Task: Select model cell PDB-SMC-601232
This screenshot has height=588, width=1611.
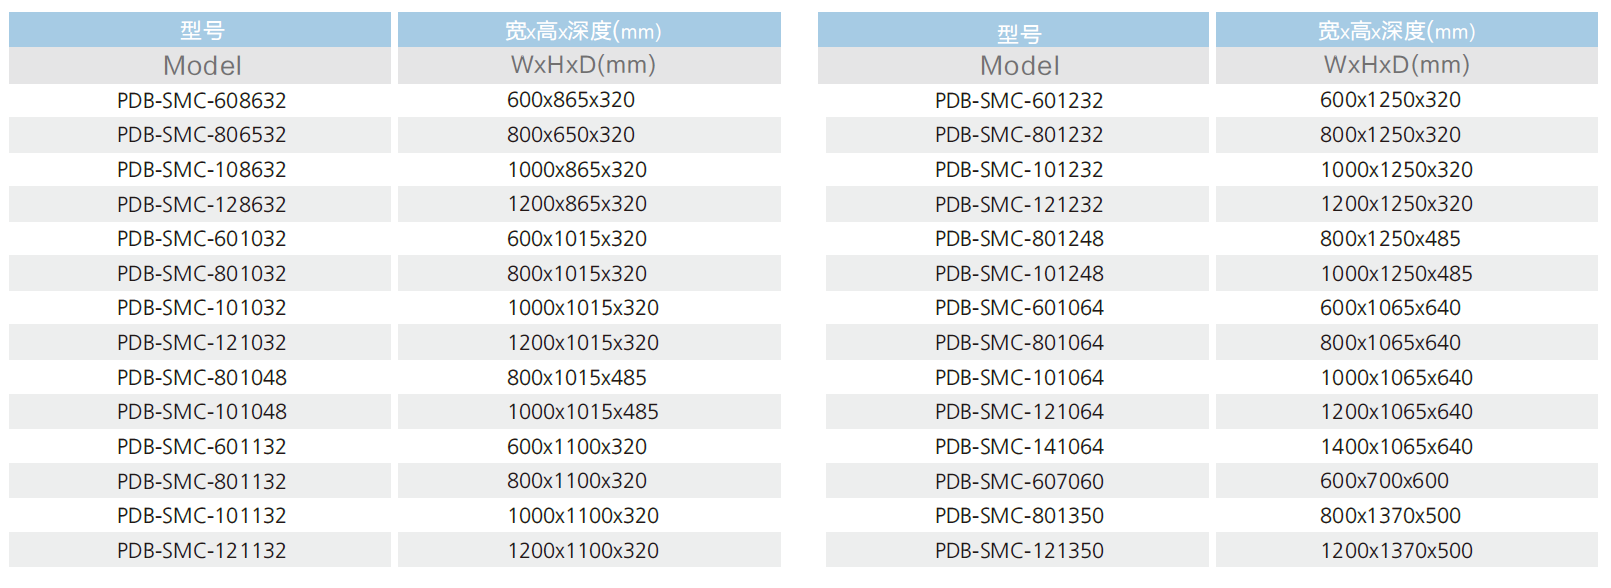Action: 1017,100
